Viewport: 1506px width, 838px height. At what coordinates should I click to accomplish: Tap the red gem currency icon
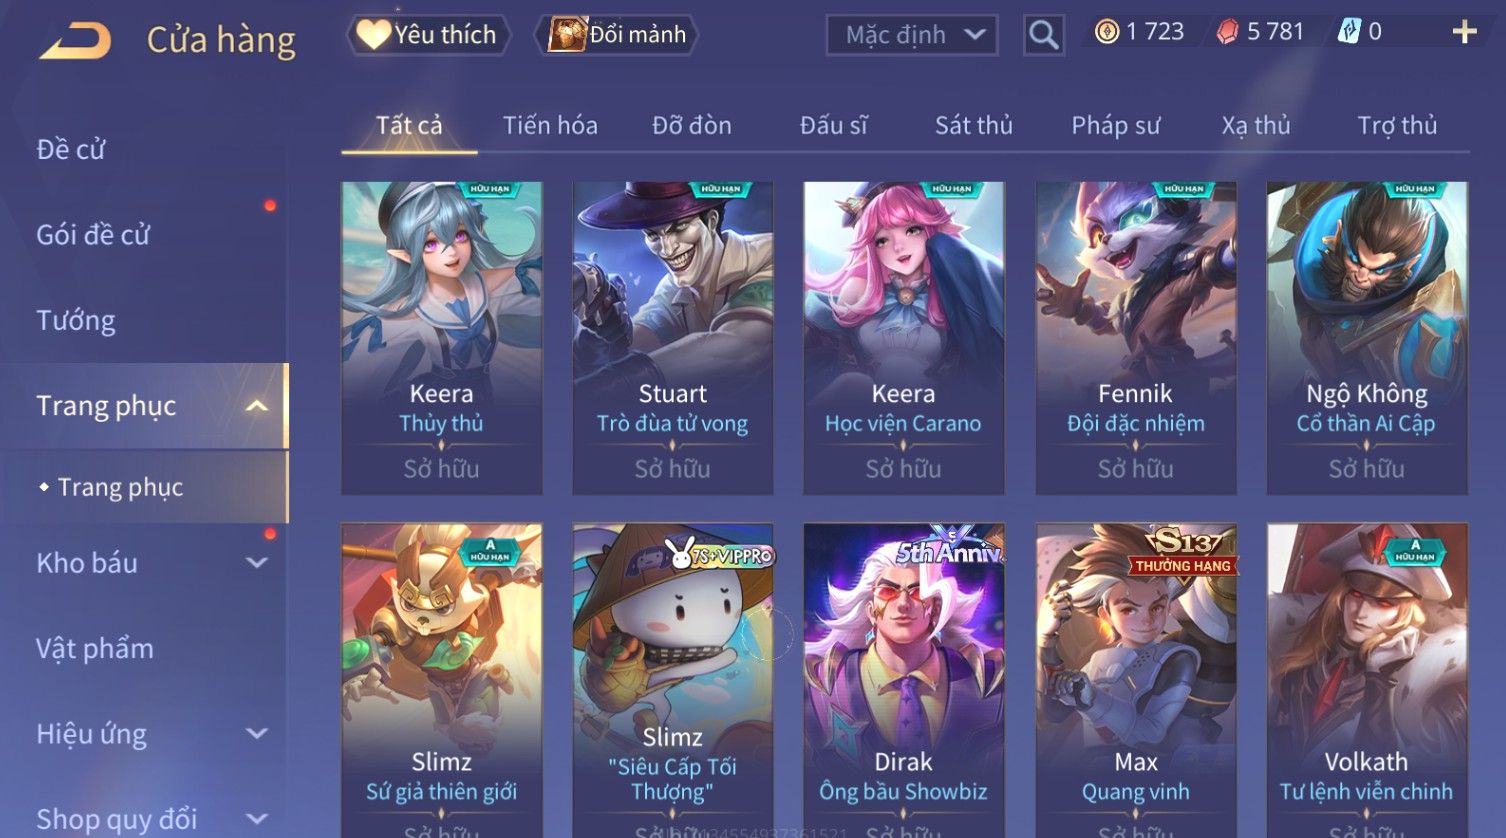pyautogui.click(x=1227, y=32)
